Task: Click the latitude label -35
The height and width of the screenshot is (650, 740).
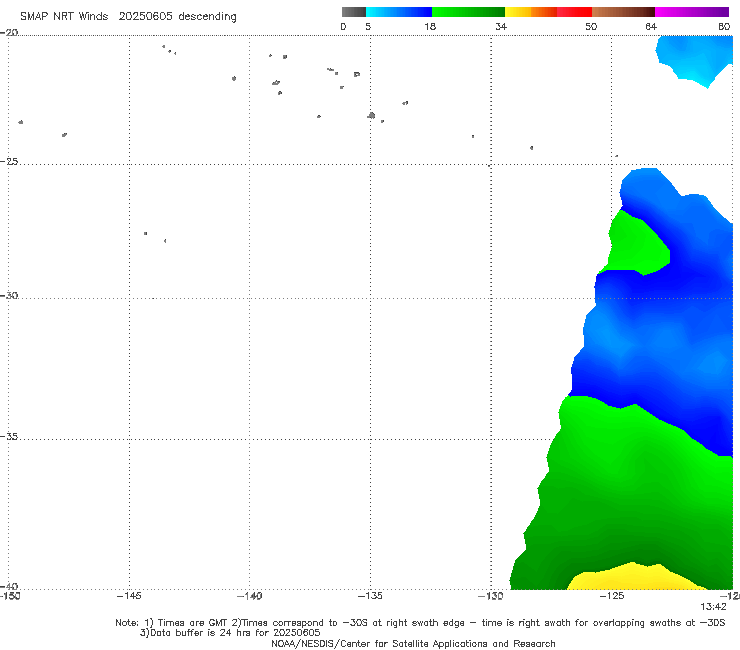Action: pos(9,436)
